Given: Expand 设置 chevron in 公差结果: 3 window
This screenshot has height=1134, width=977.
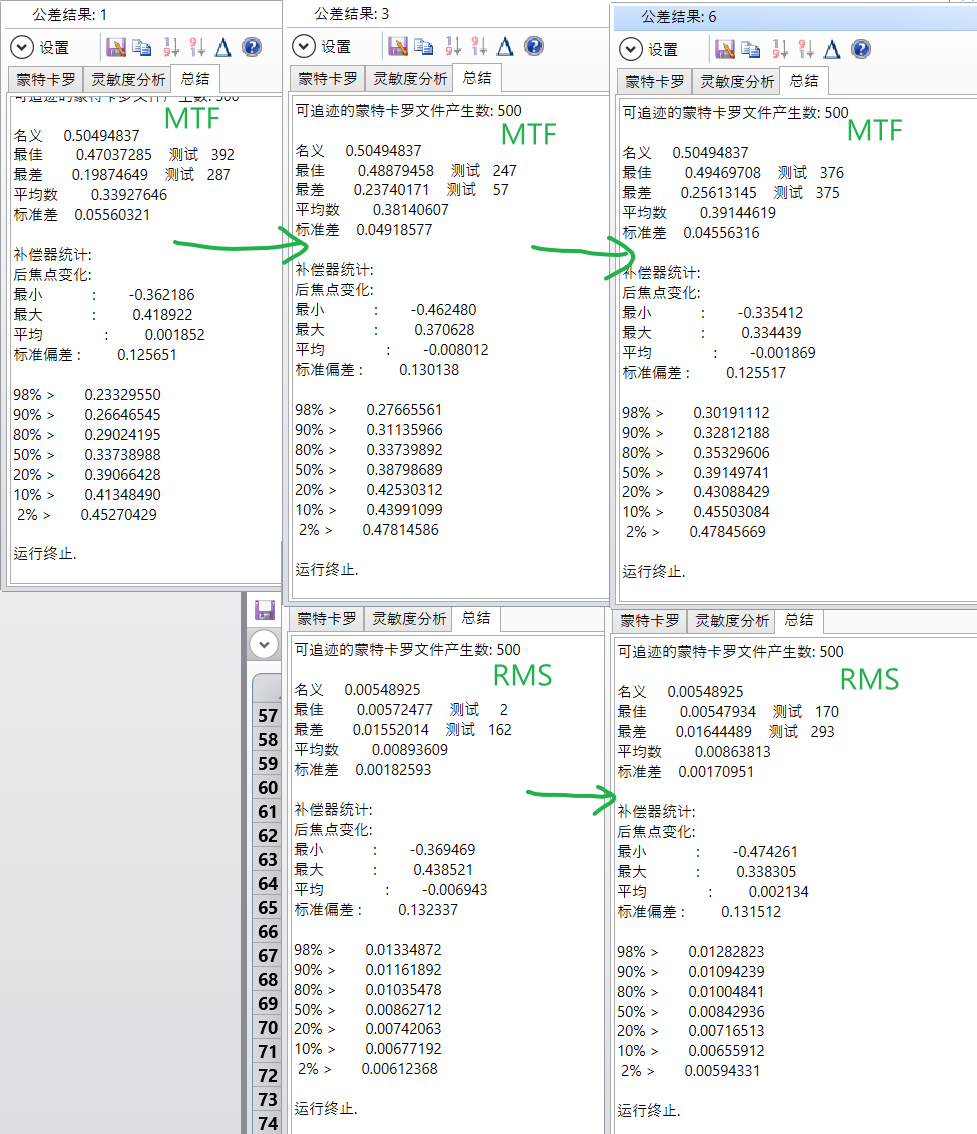Looking at the screenshot, I should point(304,46).
